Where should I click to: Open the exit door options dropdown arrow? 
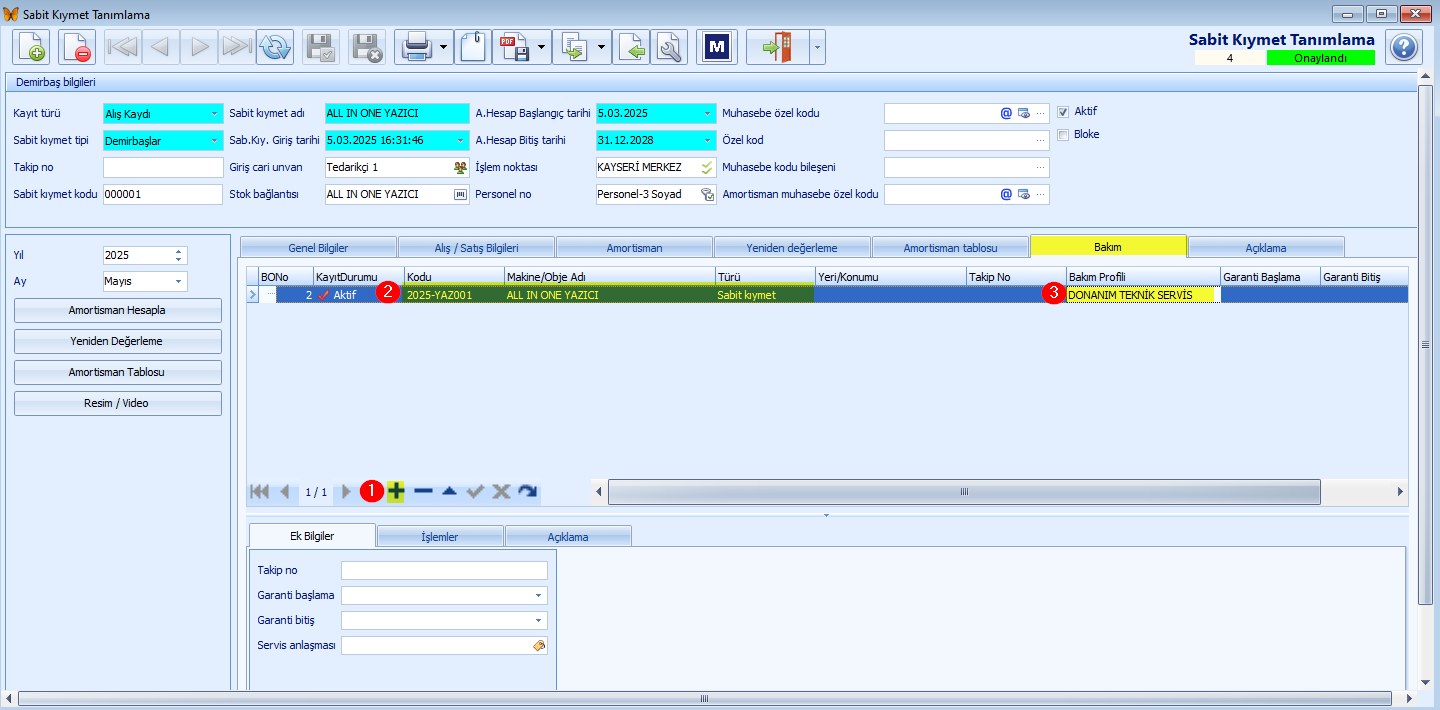tap(817, 47)
